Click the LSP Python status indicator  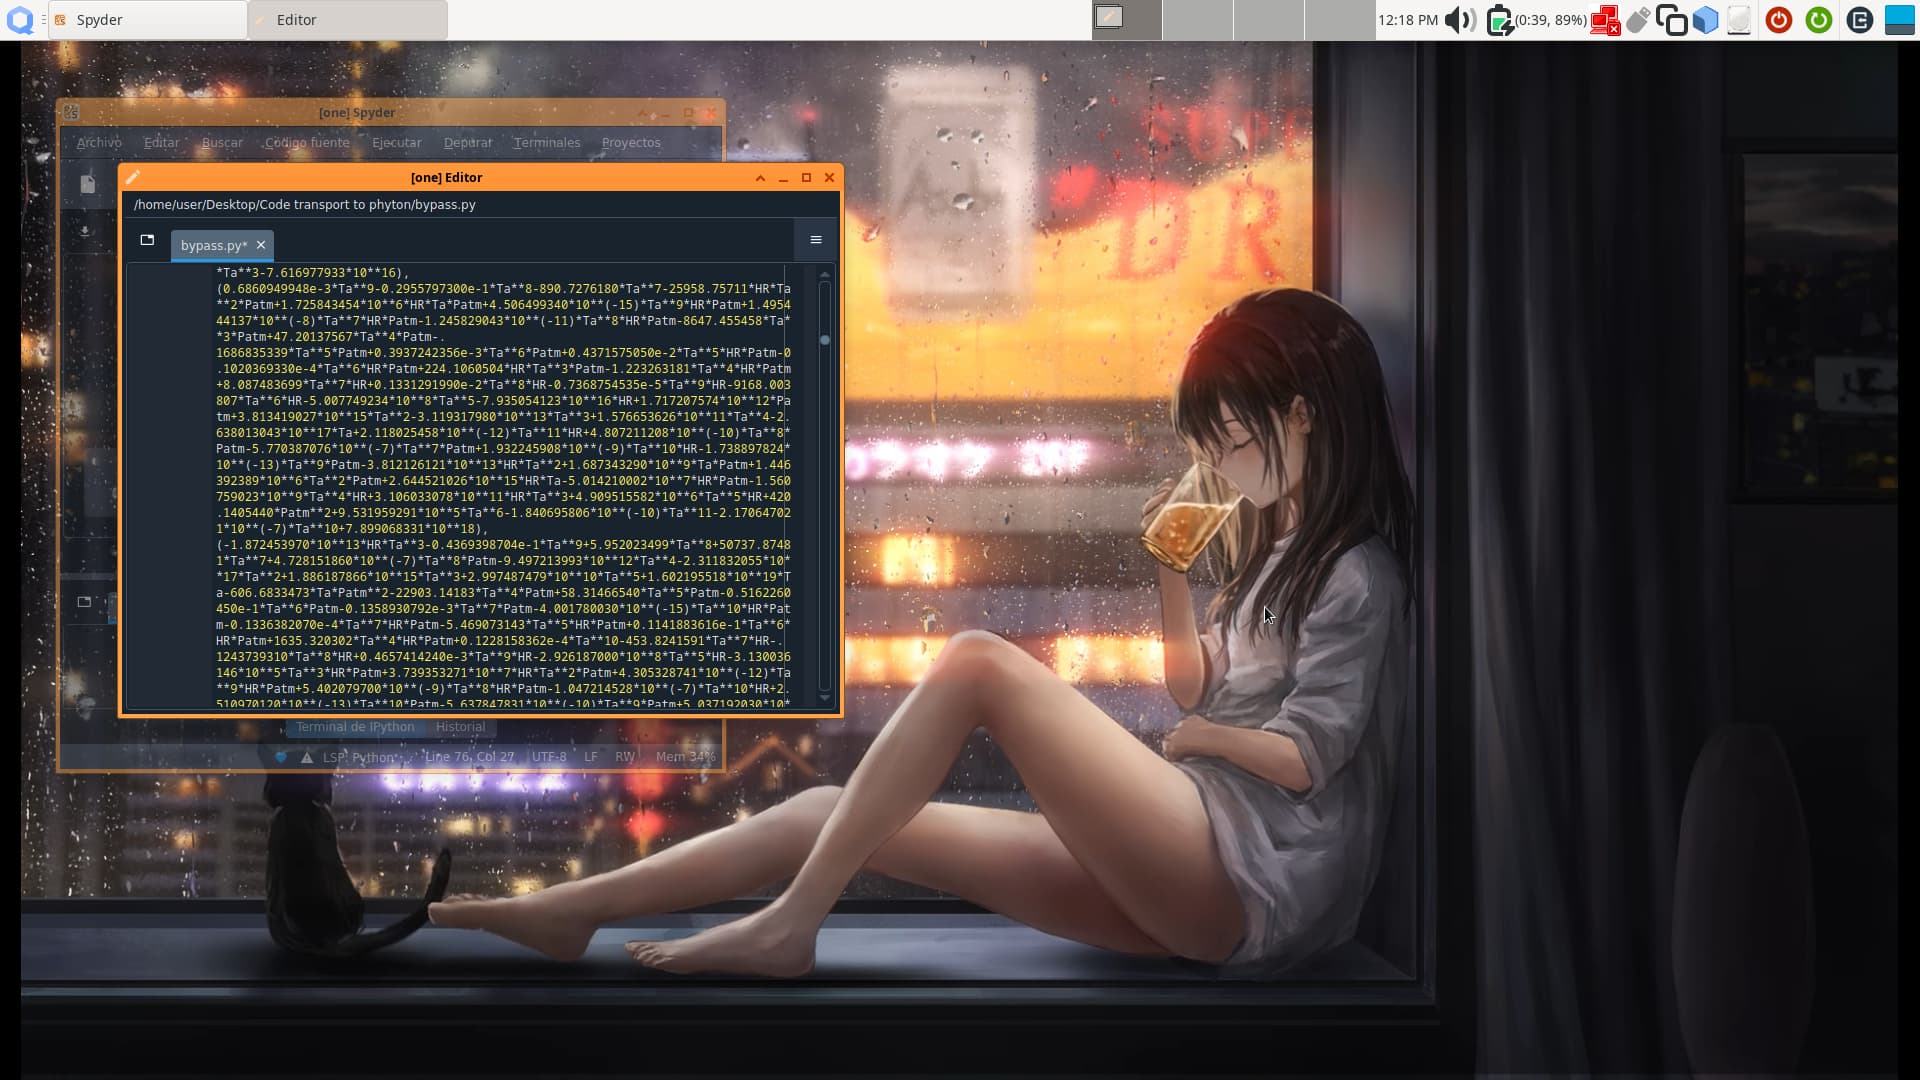coord(359,757)
